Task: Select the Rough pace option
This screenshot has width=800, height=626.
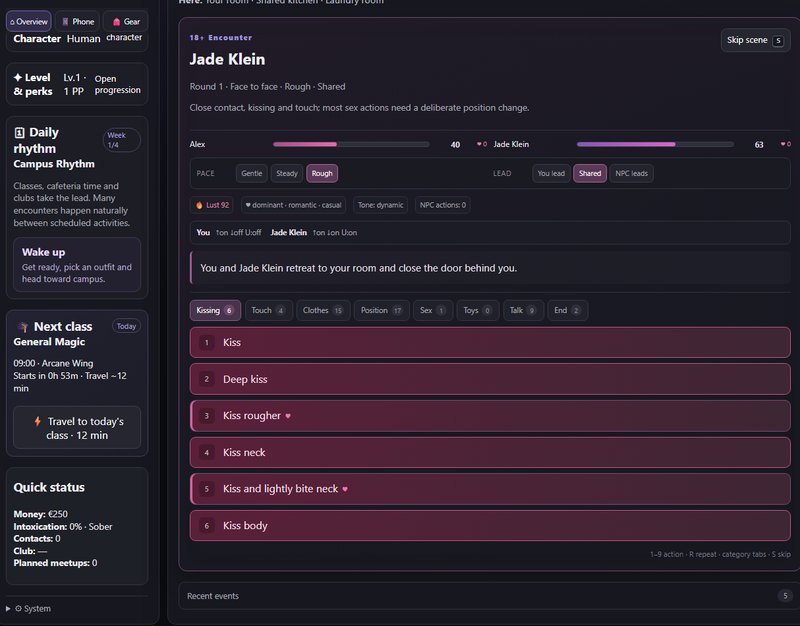Action: [322, 173]
